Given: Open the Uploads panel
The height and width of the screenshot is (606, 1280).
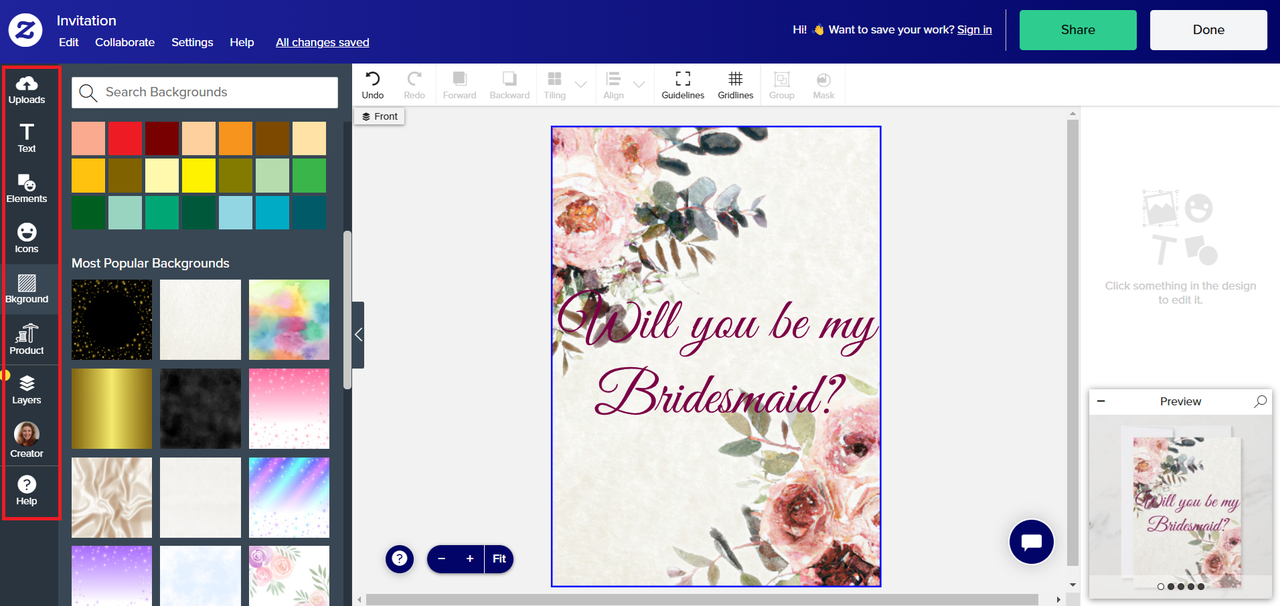Looking at the screenshot, I should [x=27, y=89].
